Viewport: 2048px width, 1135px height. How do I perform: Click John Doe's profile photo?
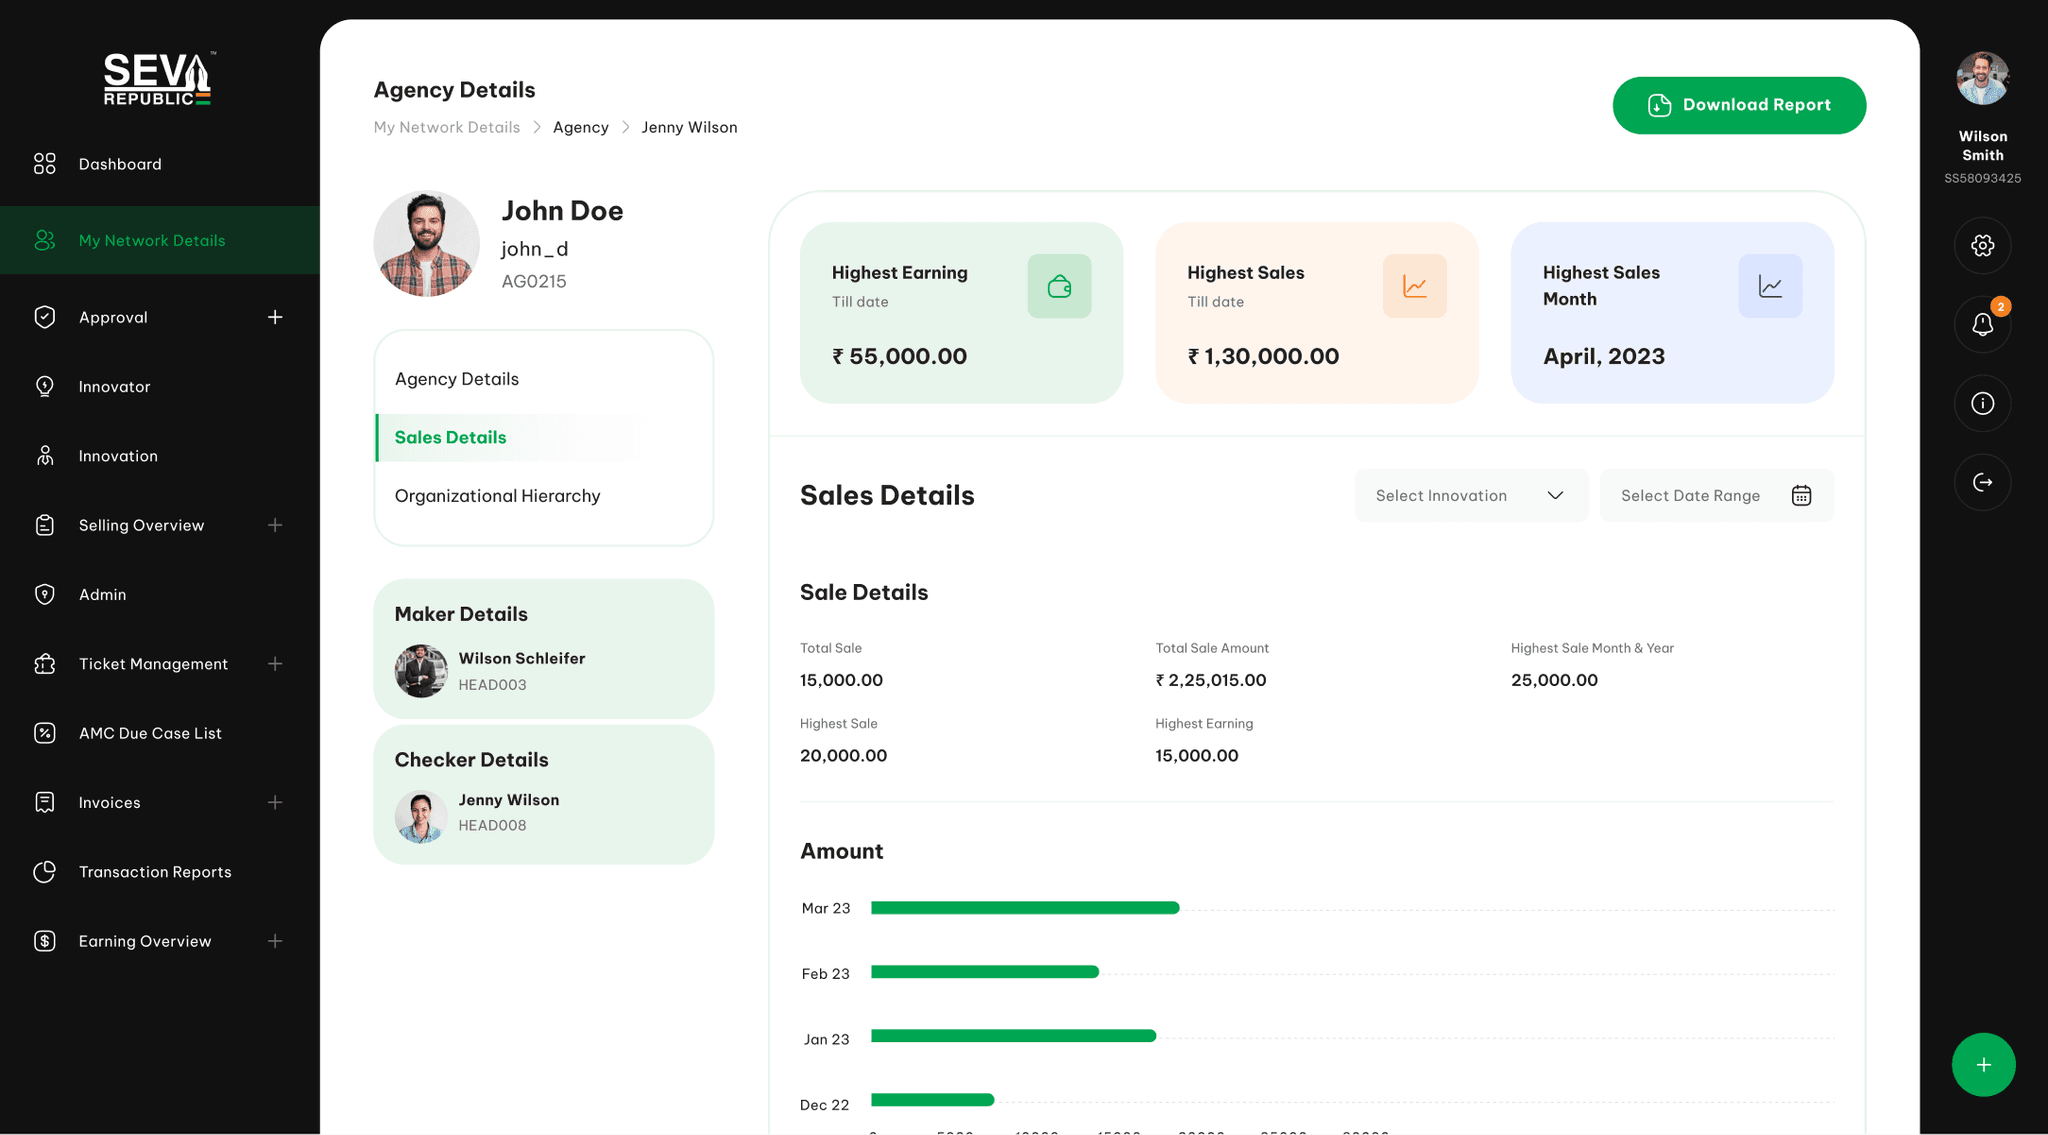click(427, 244)
